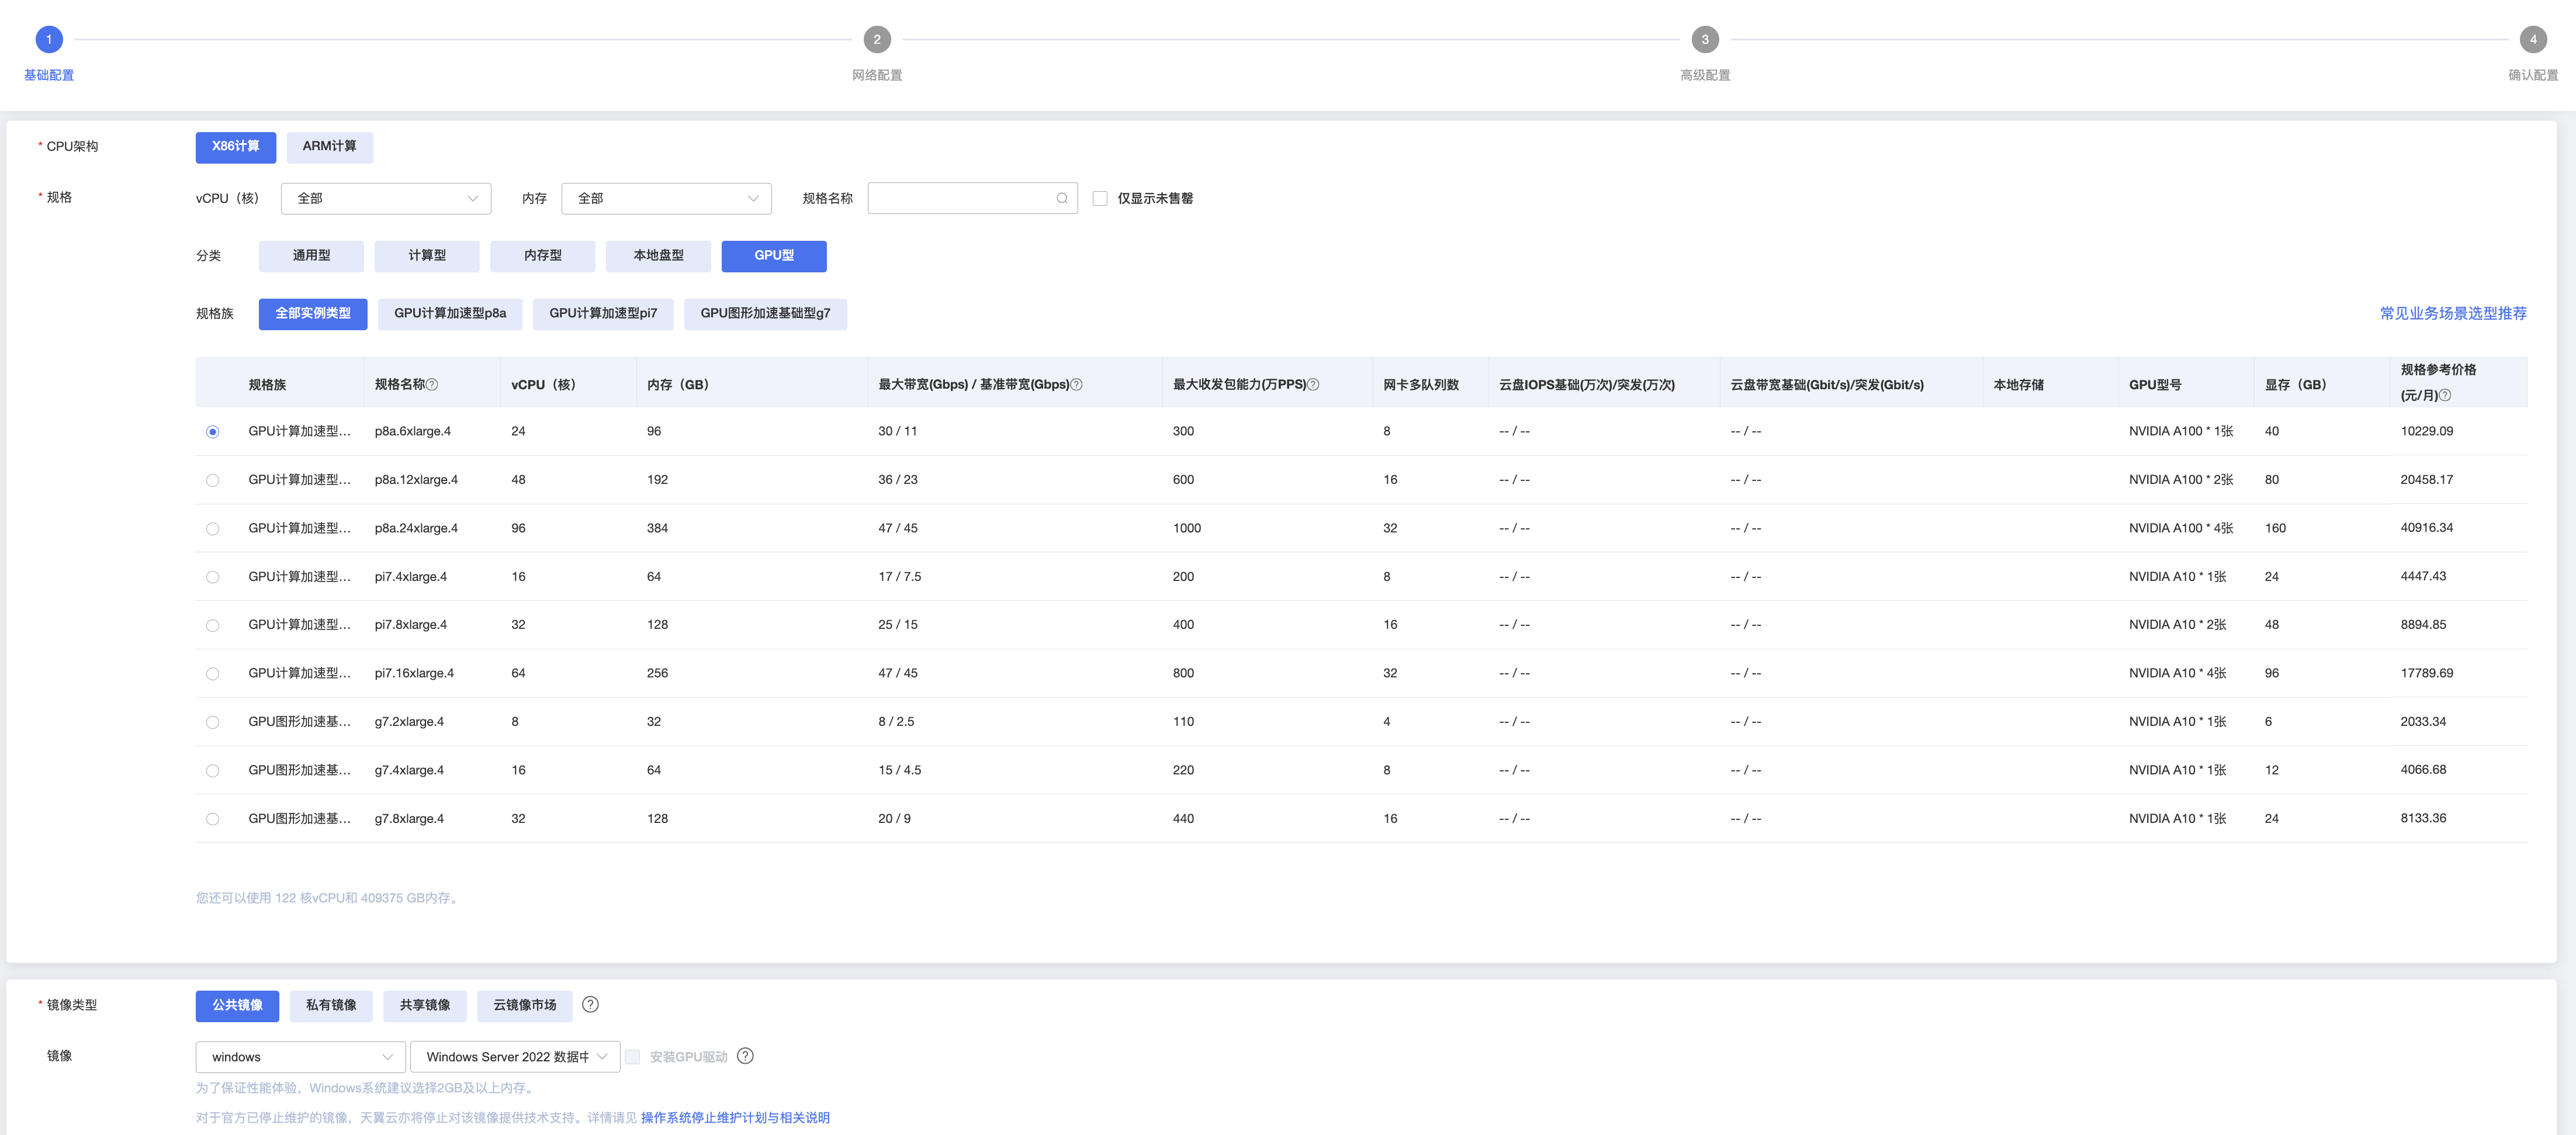Select the p8a.6xlarge.4 radio button
2576x1135 pixels.
[x=212, y=432]
